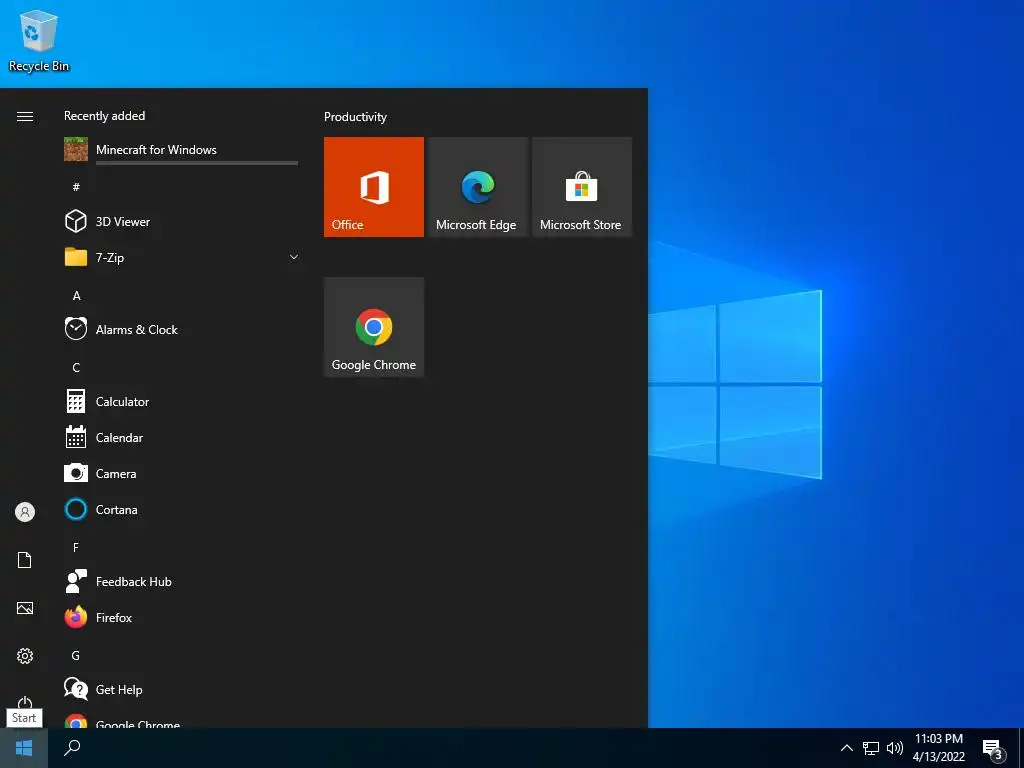The height and width of the screenshot is (768, 1024).
Task: Click the G letter group header
Action: (76, 656)
